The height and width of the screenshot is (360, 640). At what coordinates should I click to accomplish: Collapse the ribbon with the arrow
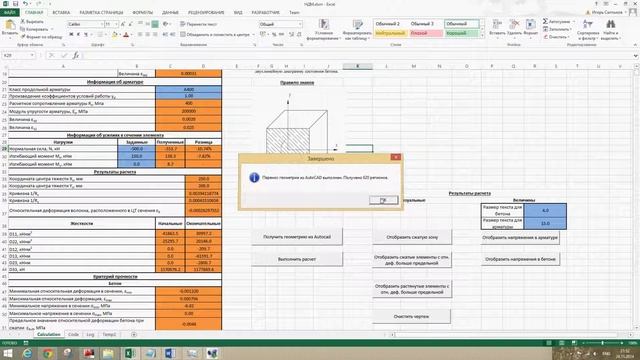click(636, 44)
